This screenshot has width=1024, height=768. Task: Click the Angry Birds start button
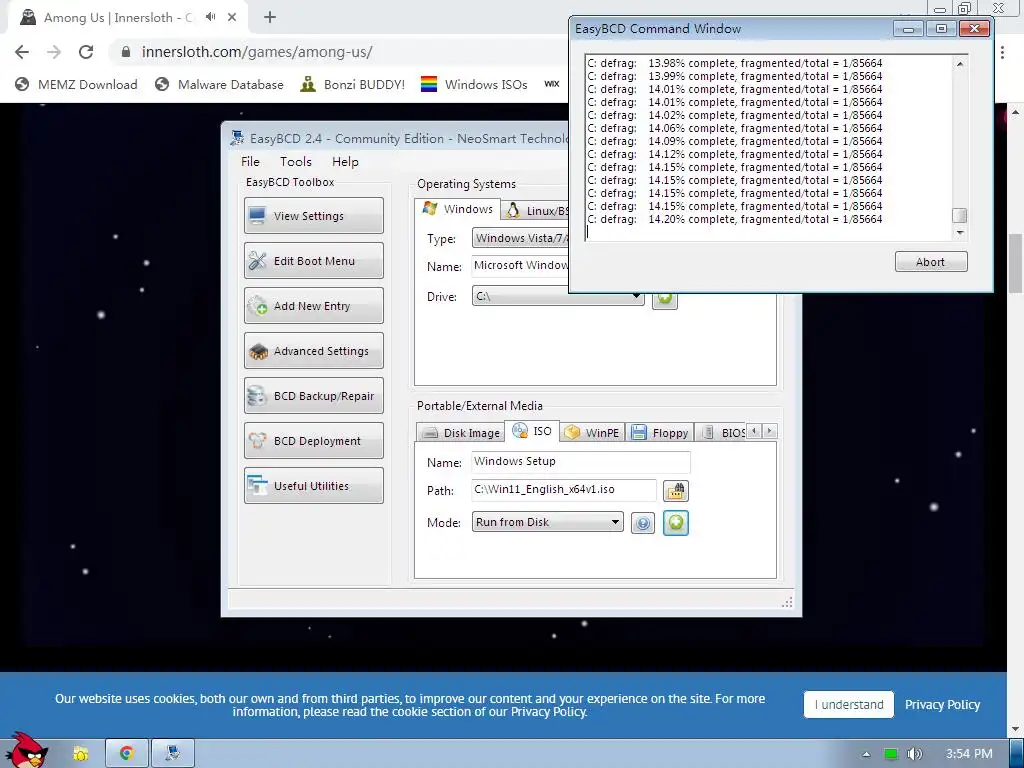tap(27, 750)
